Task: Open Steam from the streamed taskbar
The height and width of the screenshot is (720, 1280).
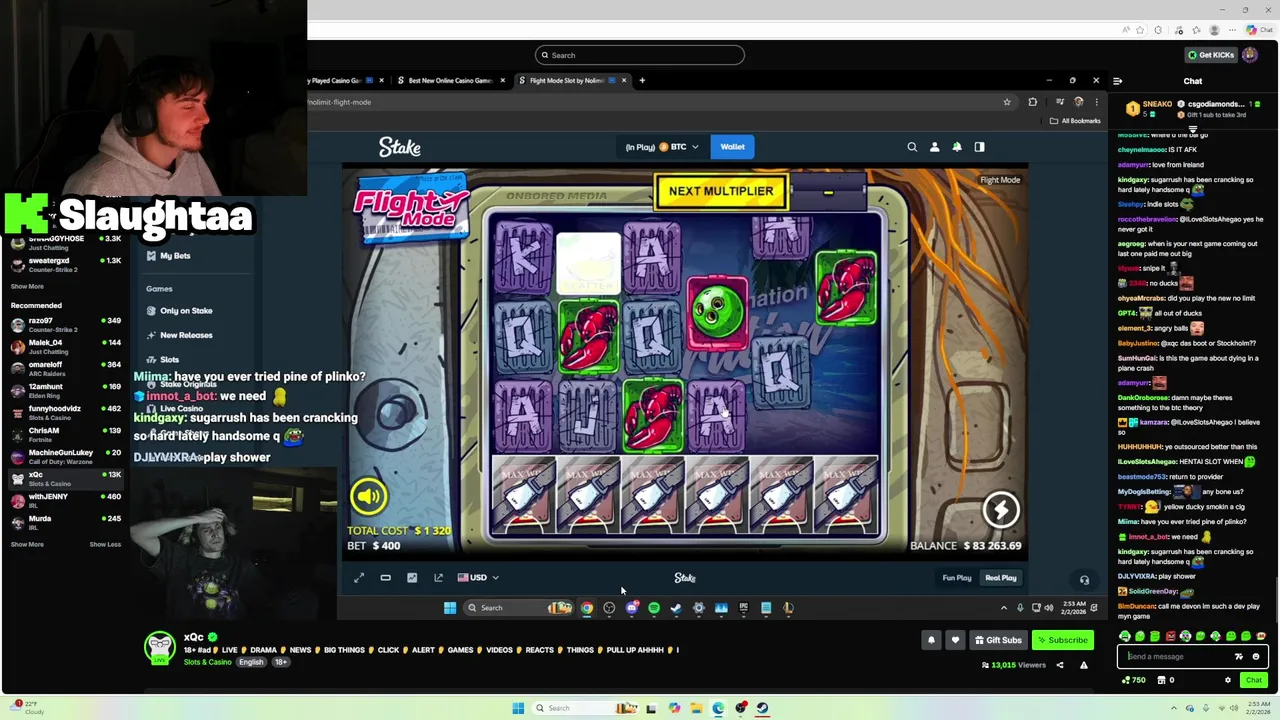Action: click(x=676, y=608)
